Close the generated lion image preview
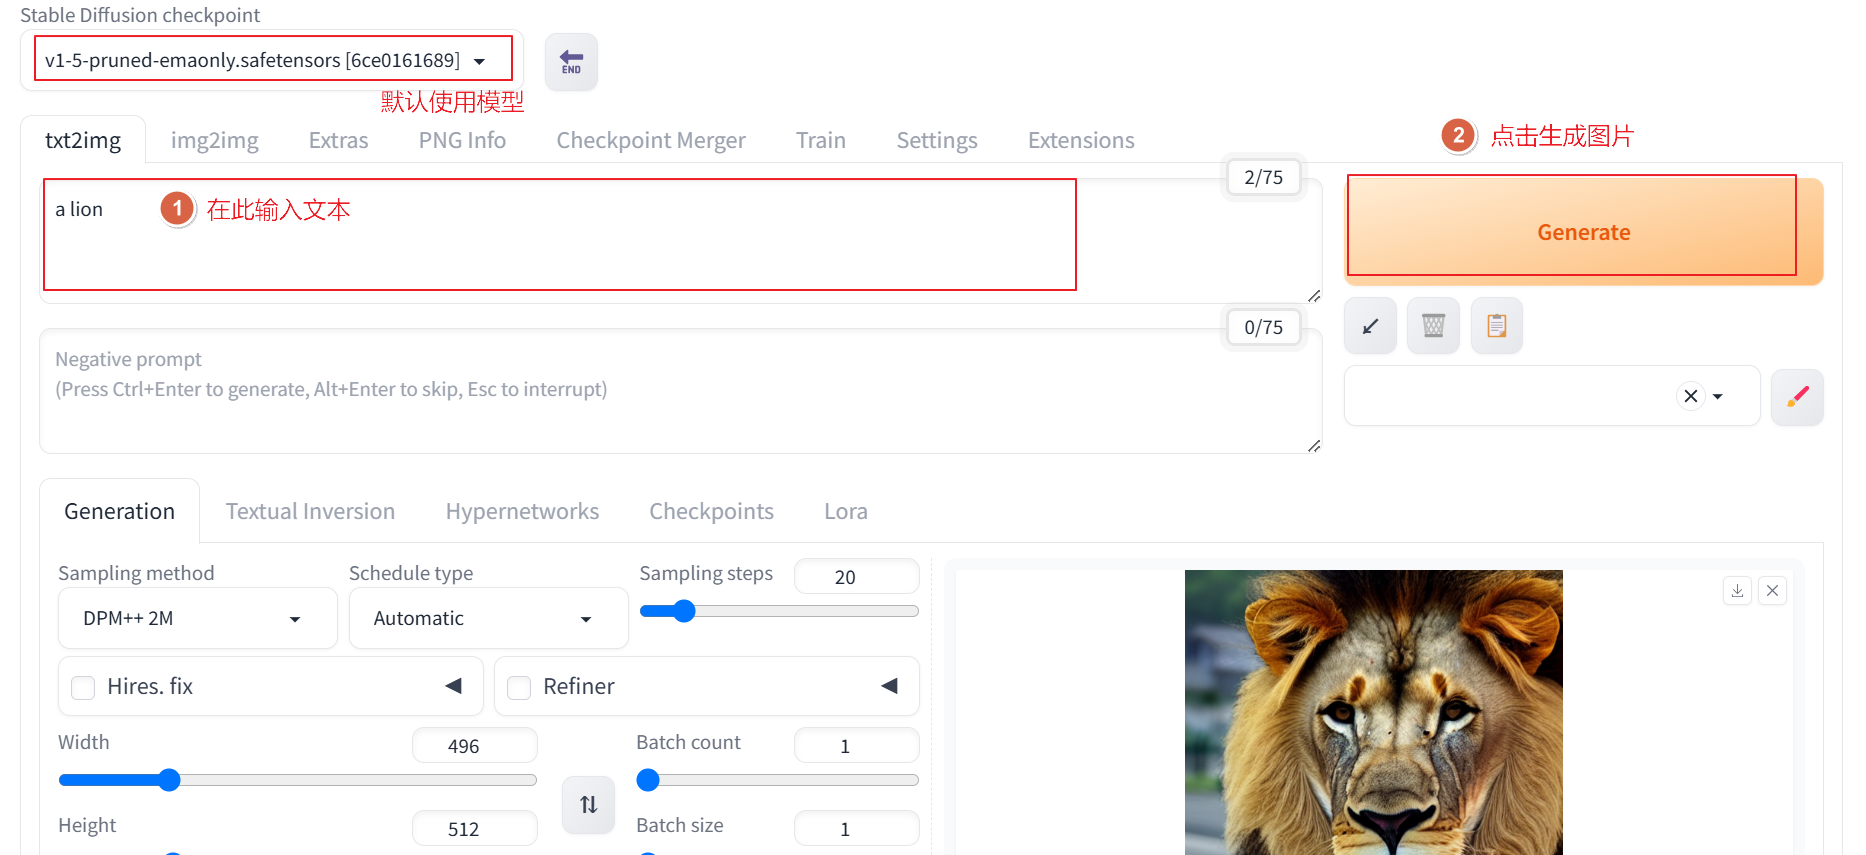The image size is (1866, 855). pyautogui.click(x=1772, y=591)
